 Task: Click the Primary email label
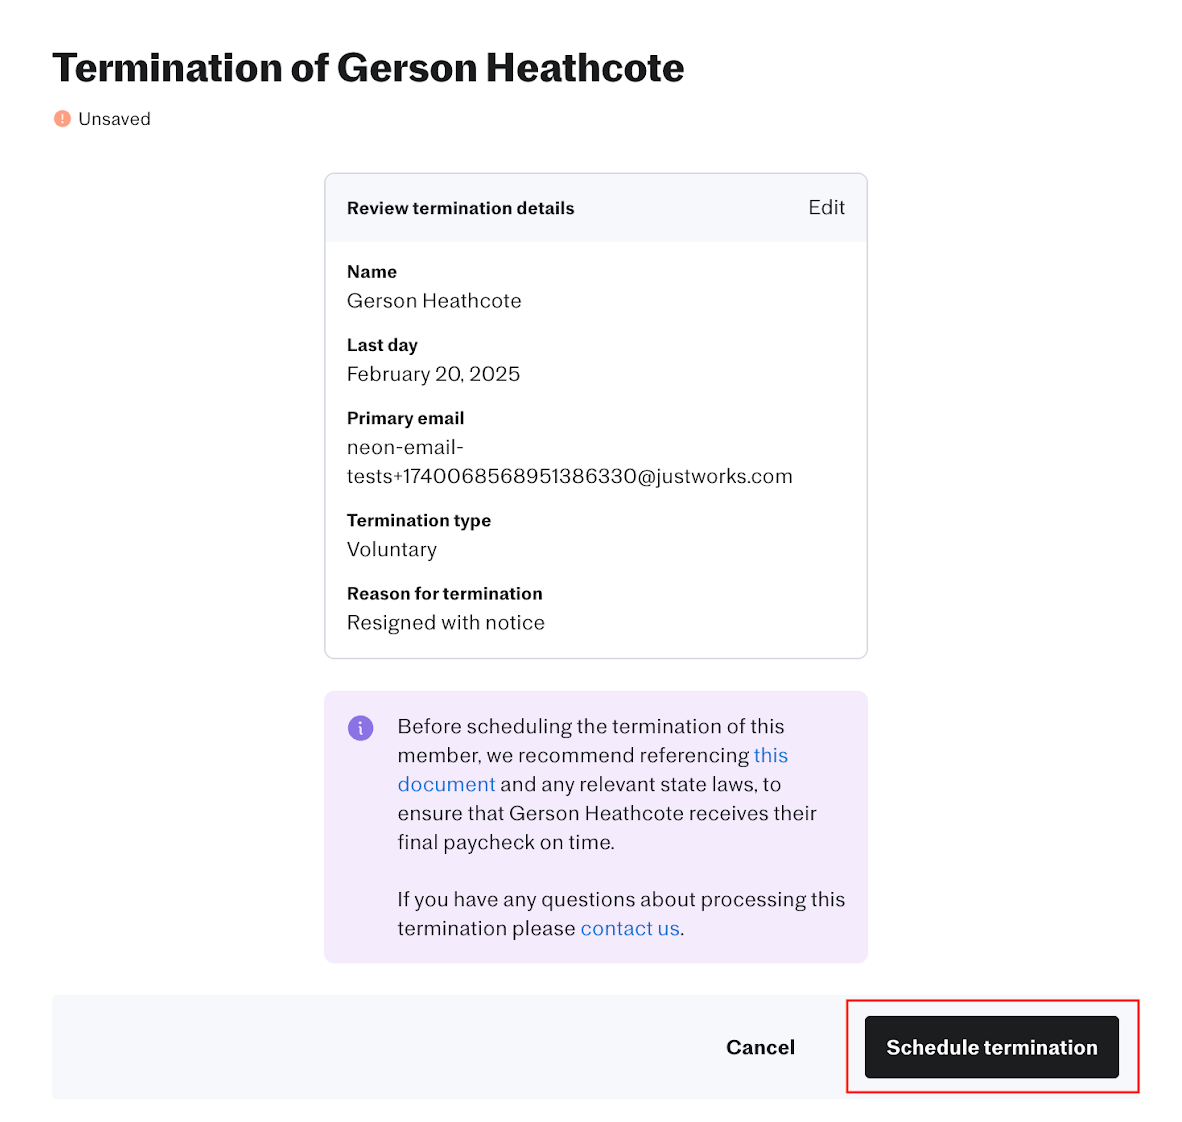[x=405, y=418]
